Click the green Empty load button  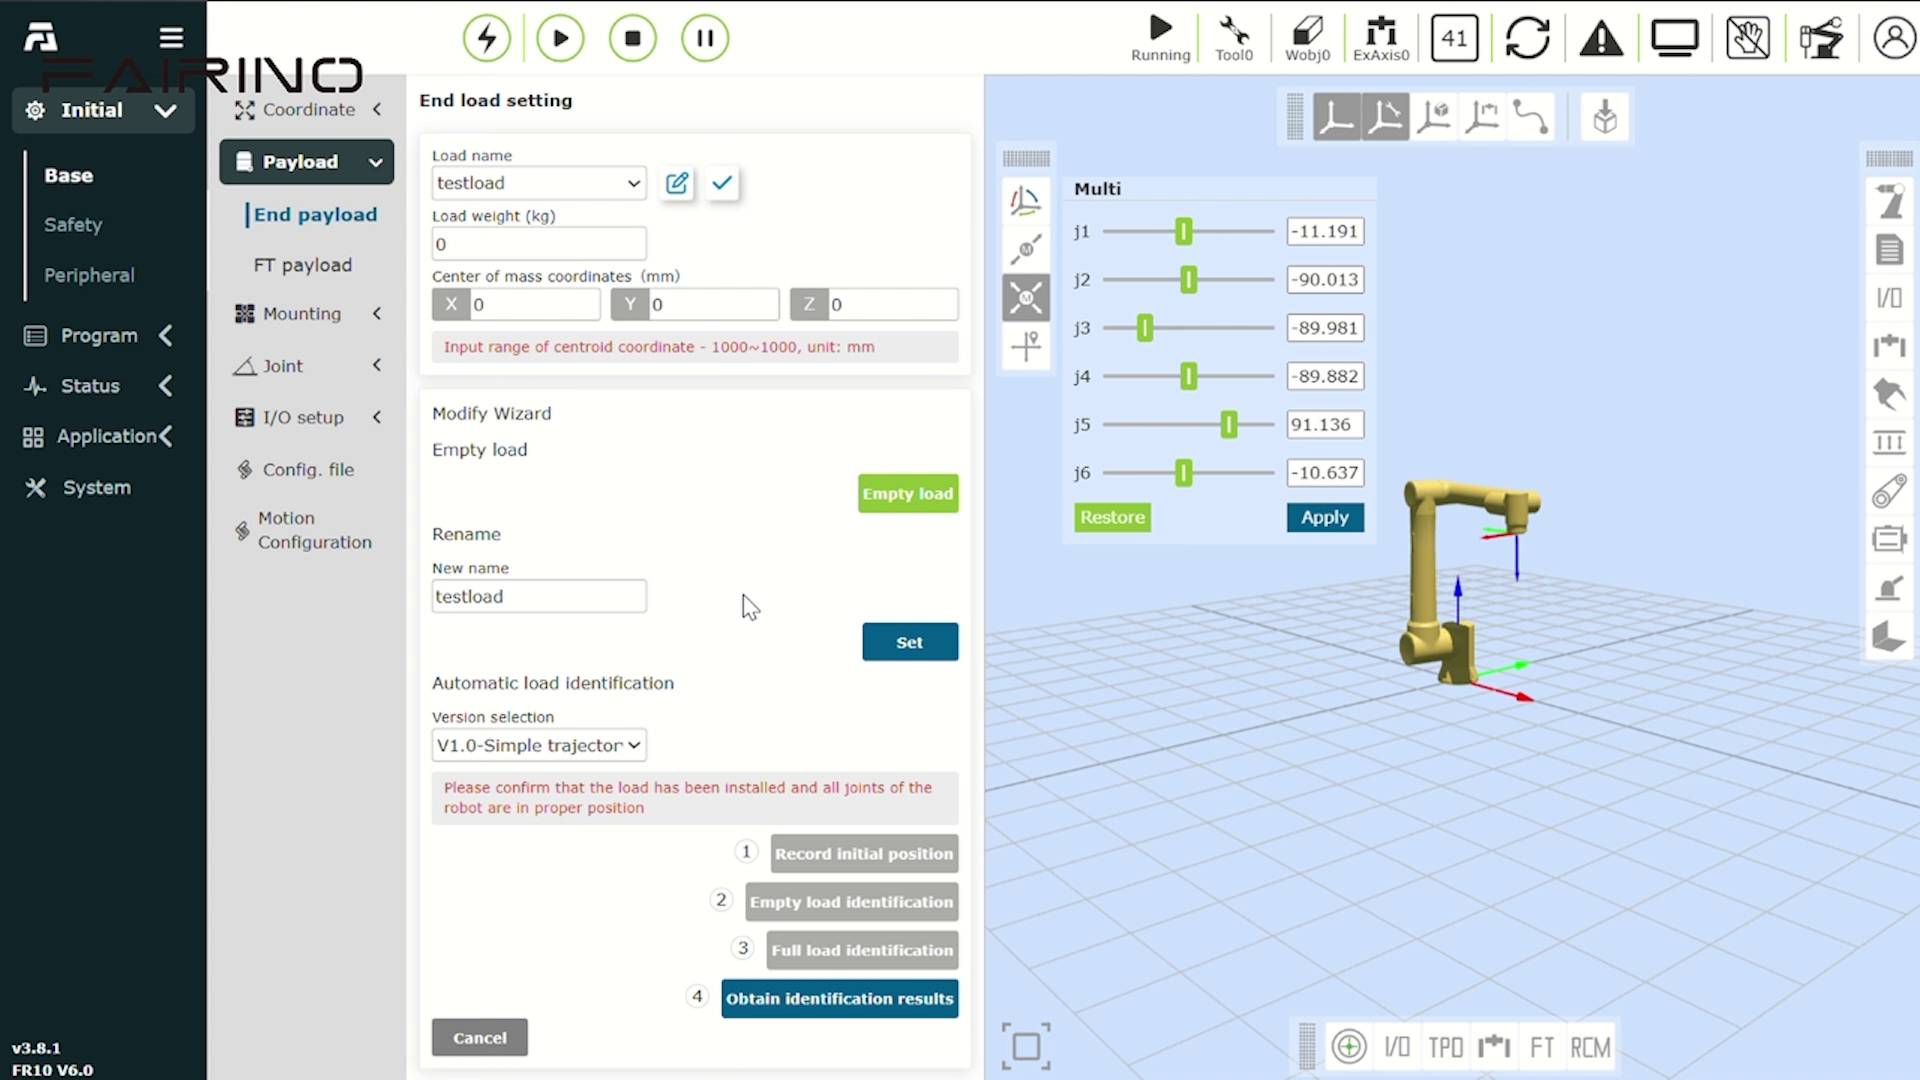coord(907,494)
